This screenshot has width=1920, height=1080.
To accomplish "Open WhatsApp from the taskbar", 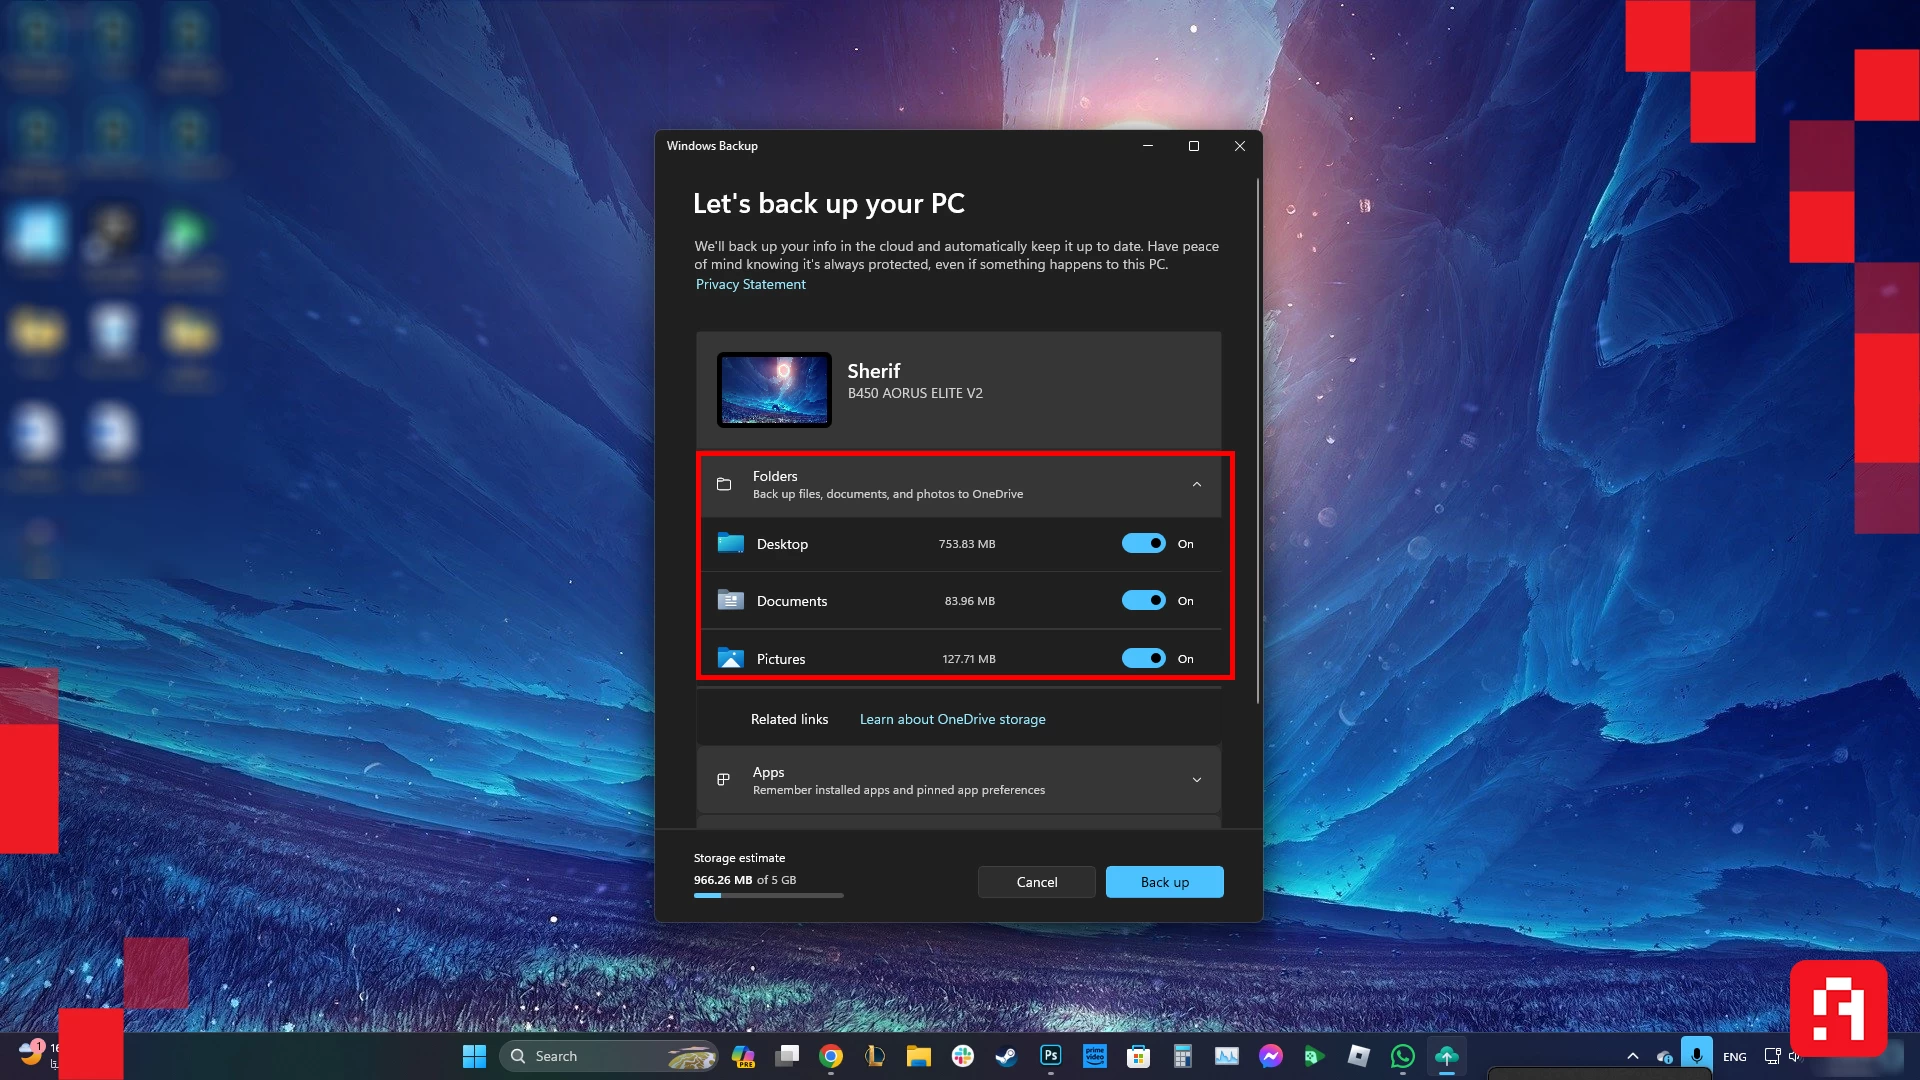I will click(1403, 1056).
